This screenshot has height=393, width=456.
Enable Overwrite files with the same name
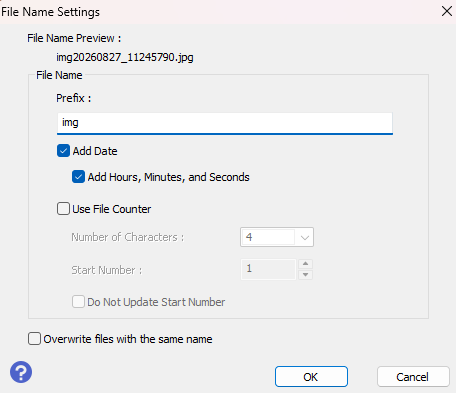coord(34,339)
